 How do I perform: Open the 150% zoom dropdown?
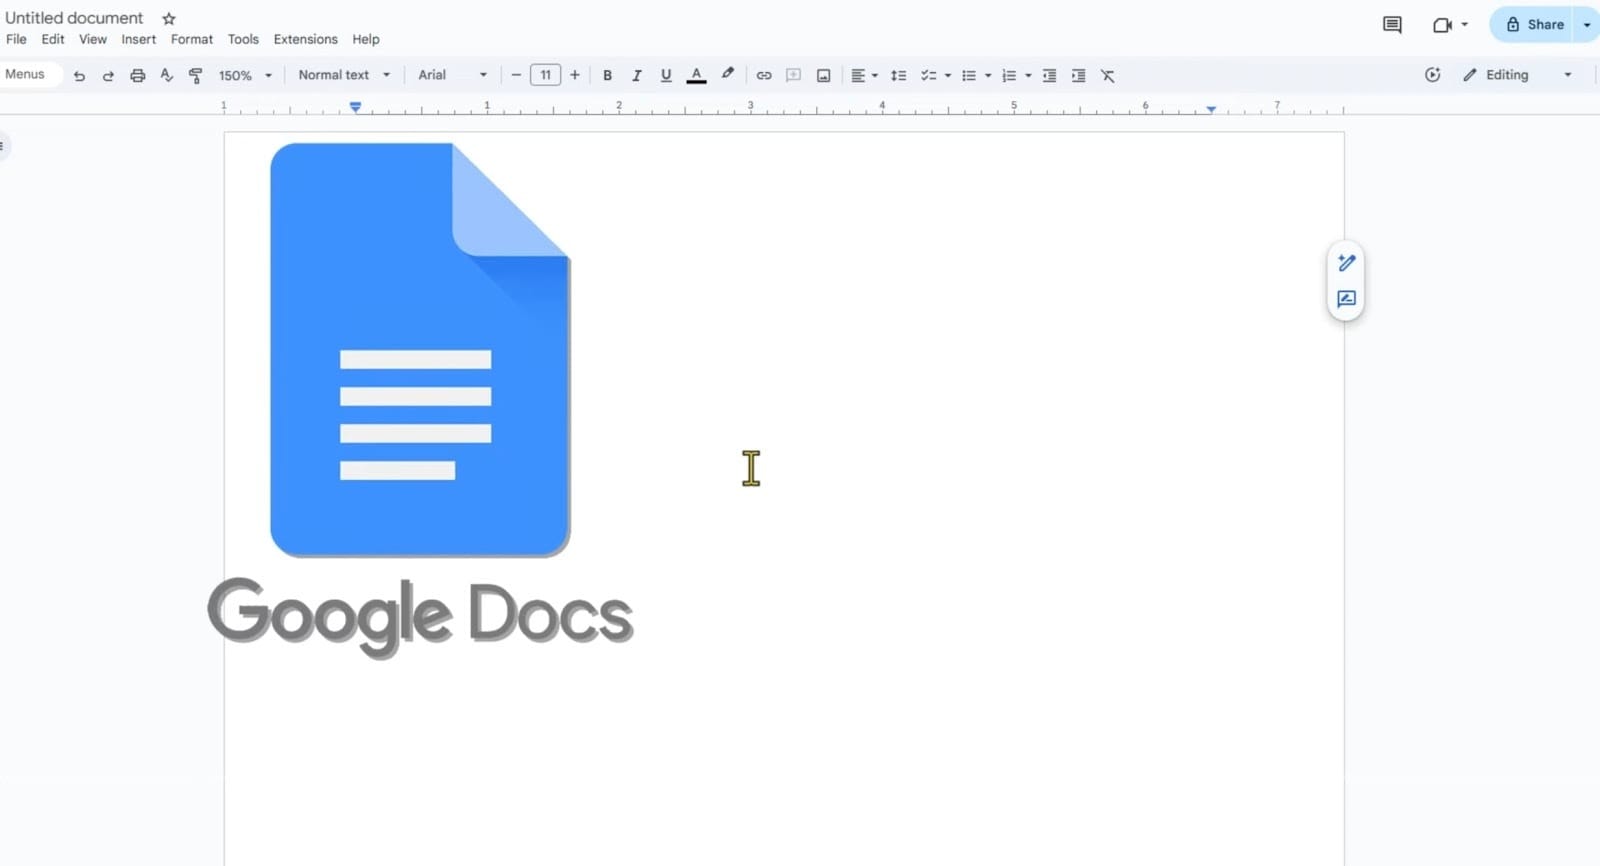click(245, 76)
